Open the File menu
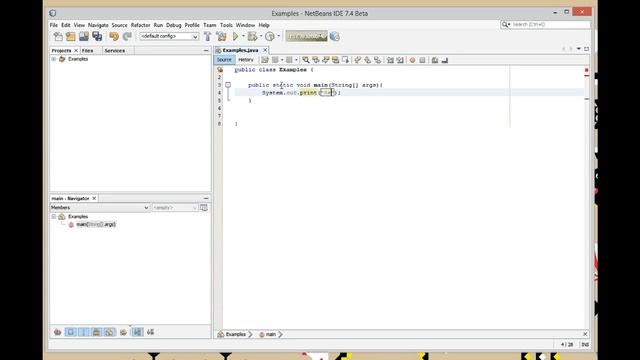 tap(54, 25)
